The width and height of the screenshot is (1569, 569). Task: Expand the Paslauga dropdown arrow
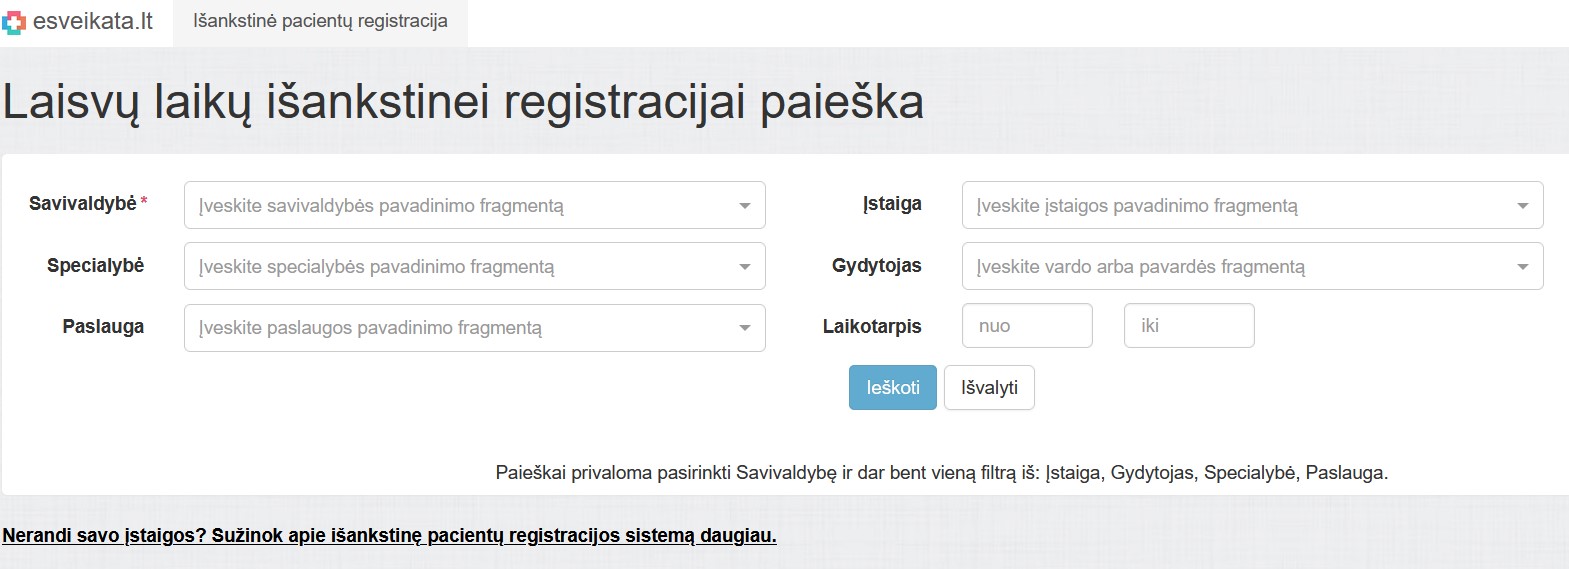click(744, 328)
